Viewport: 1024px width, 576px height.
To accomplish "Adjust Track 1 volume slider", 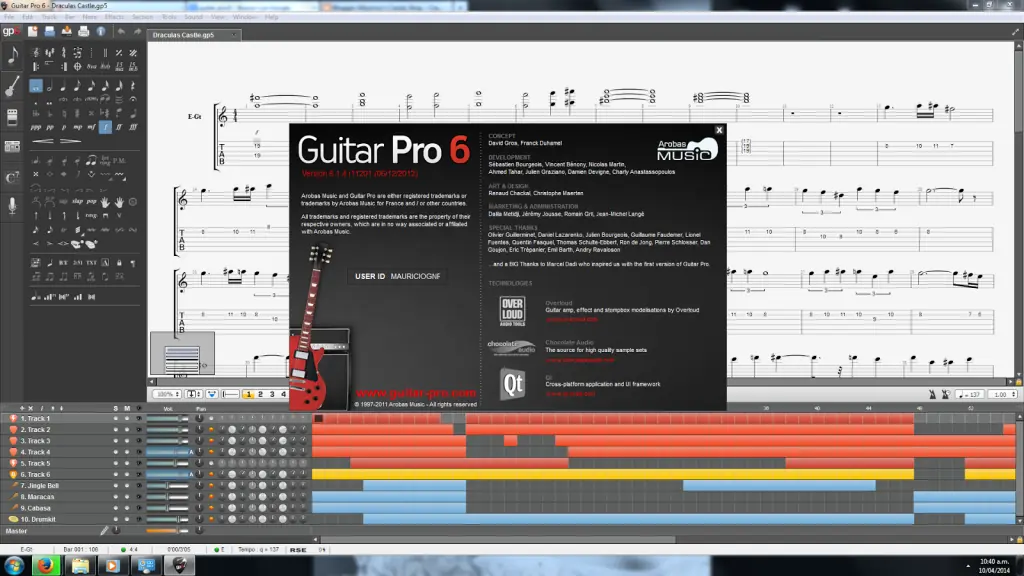I will pyautogui.click(x=167, y=419).
